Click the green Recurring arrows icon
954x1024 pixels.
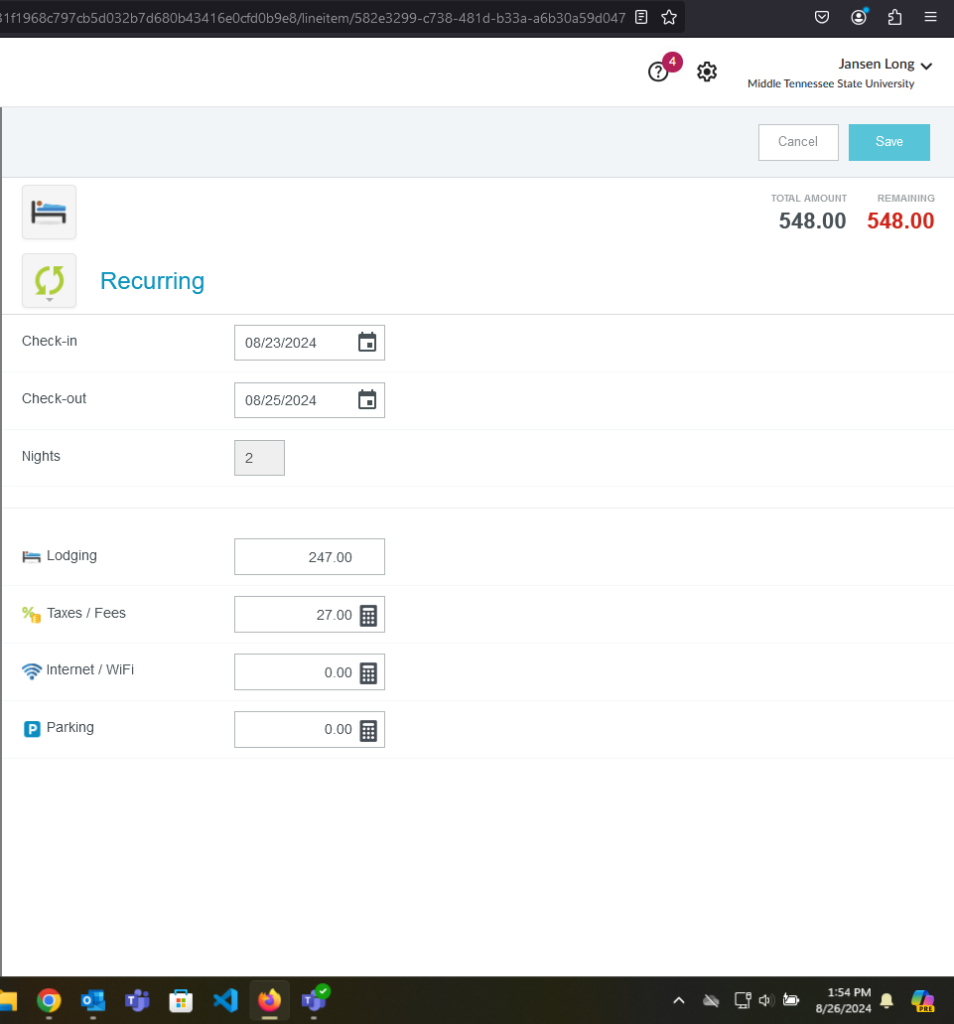coord(49,281)
